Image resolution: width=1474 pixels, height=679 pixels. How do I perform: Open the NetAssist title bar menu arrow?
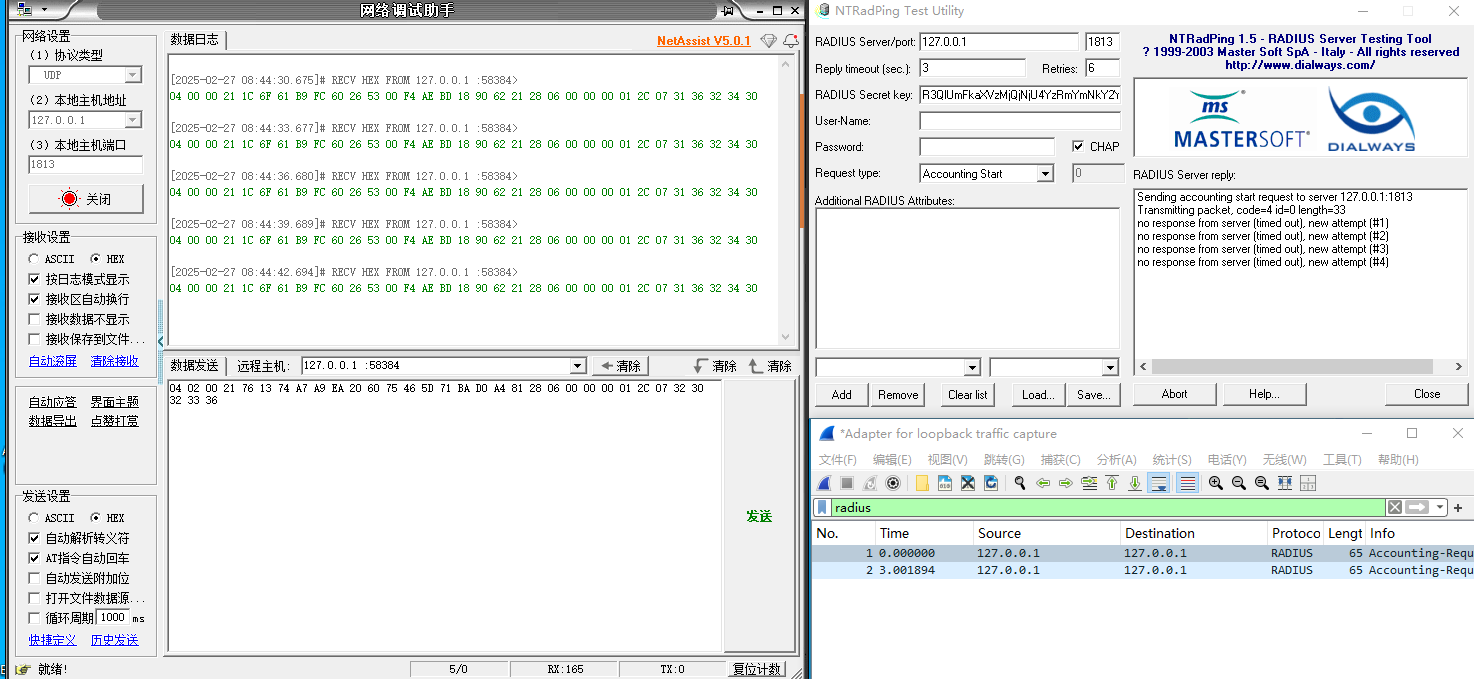pos(43,10)
